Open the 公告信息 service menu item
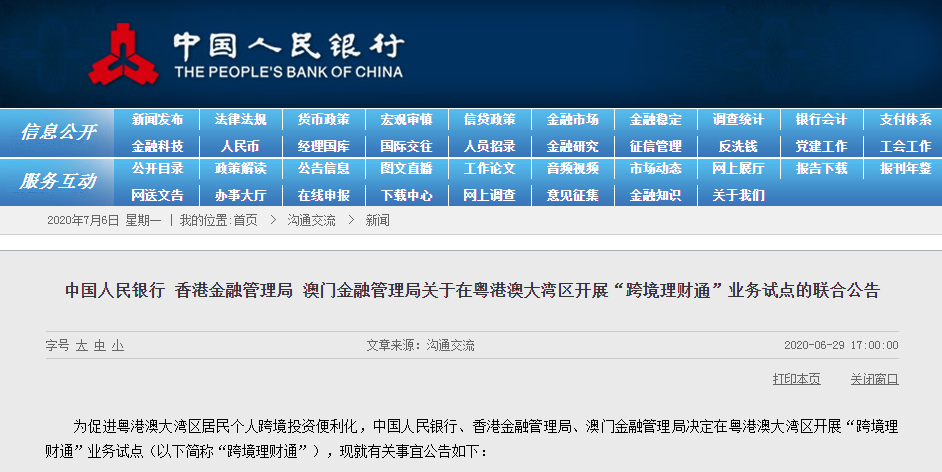This screenshot has height=472, width=942. [x=323, y=169]
